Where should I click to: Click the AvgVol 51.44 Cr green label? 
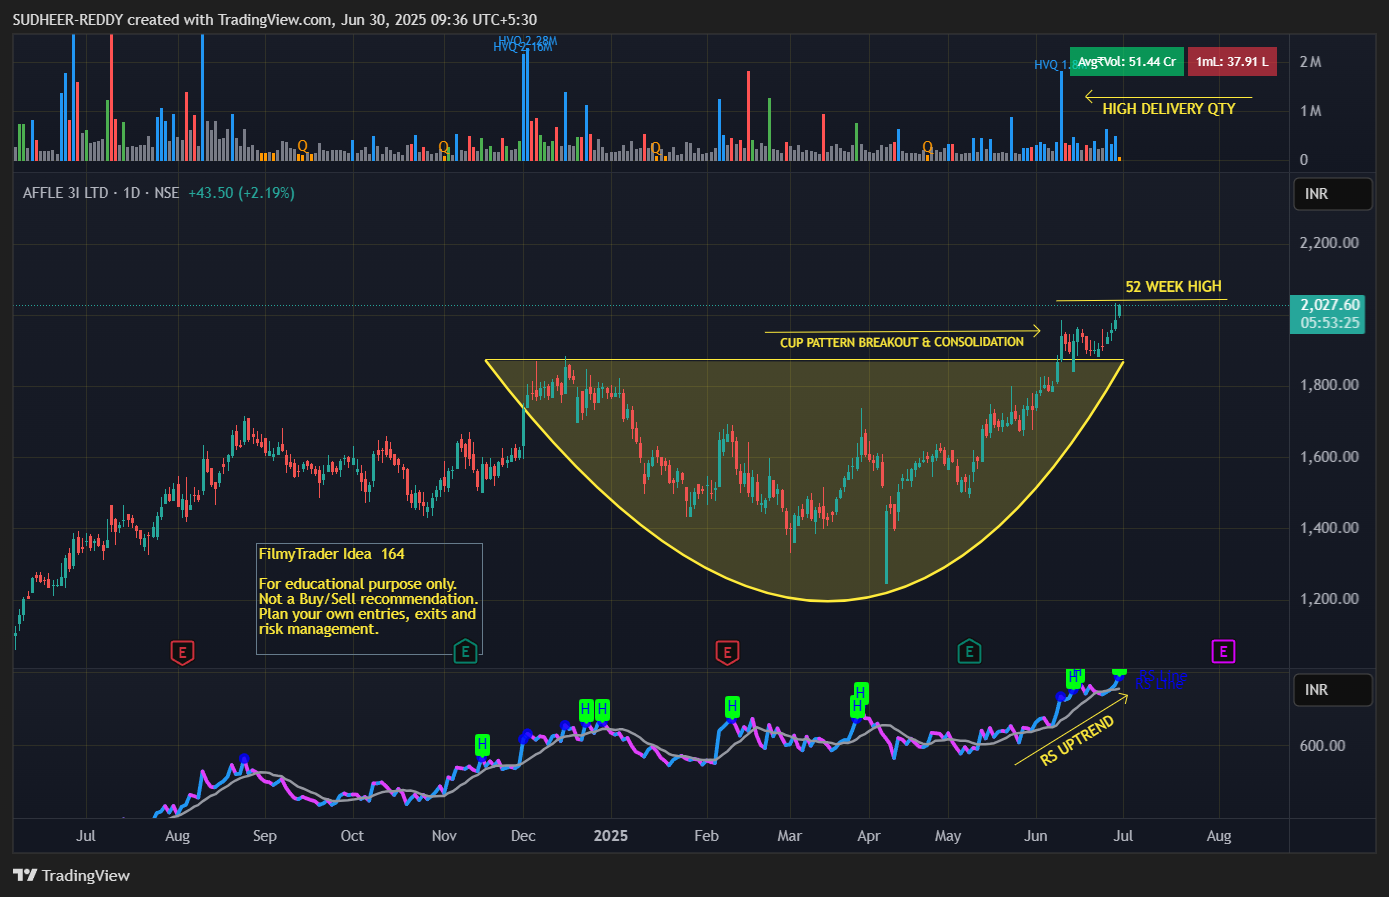(1126, 61)
